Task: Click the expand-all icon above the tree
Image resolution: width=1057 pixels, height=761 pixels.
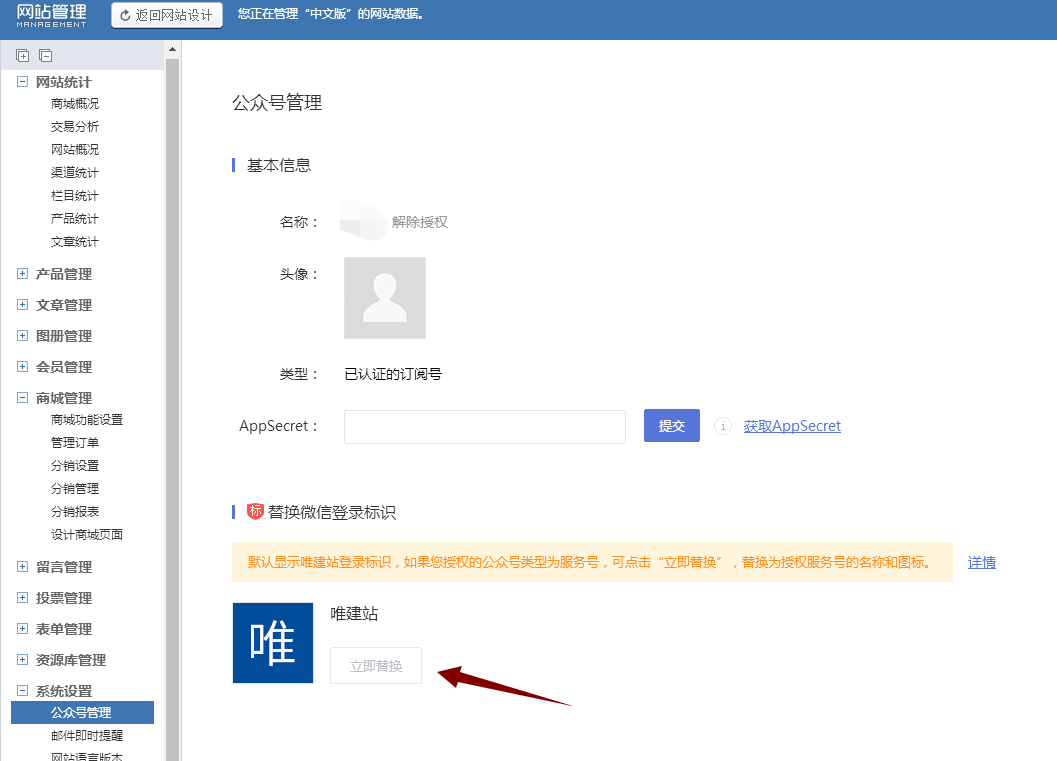Action: coord(23,56)
